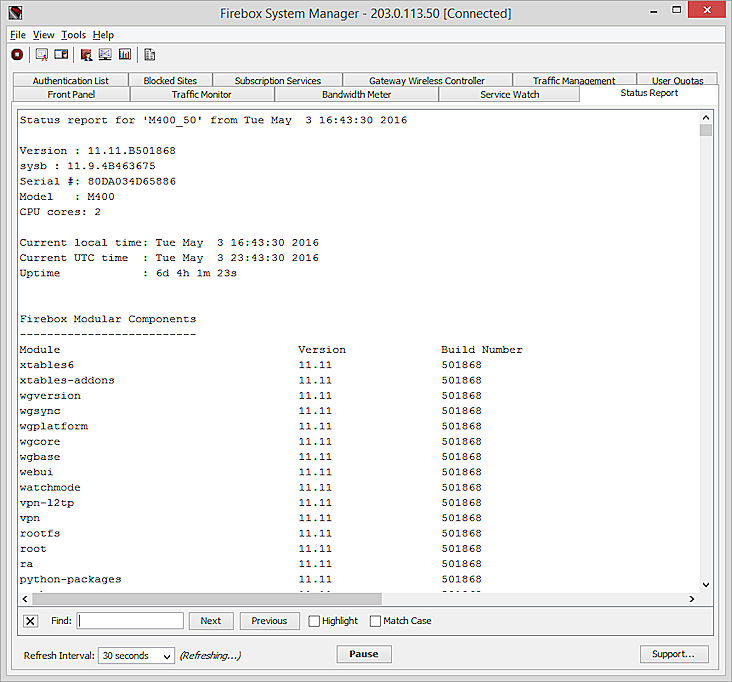Image resolution: width=732 pixels, height=682 pixels.
Task: Open the File menu
Action: pyautogui.click(x=18, y=35)
